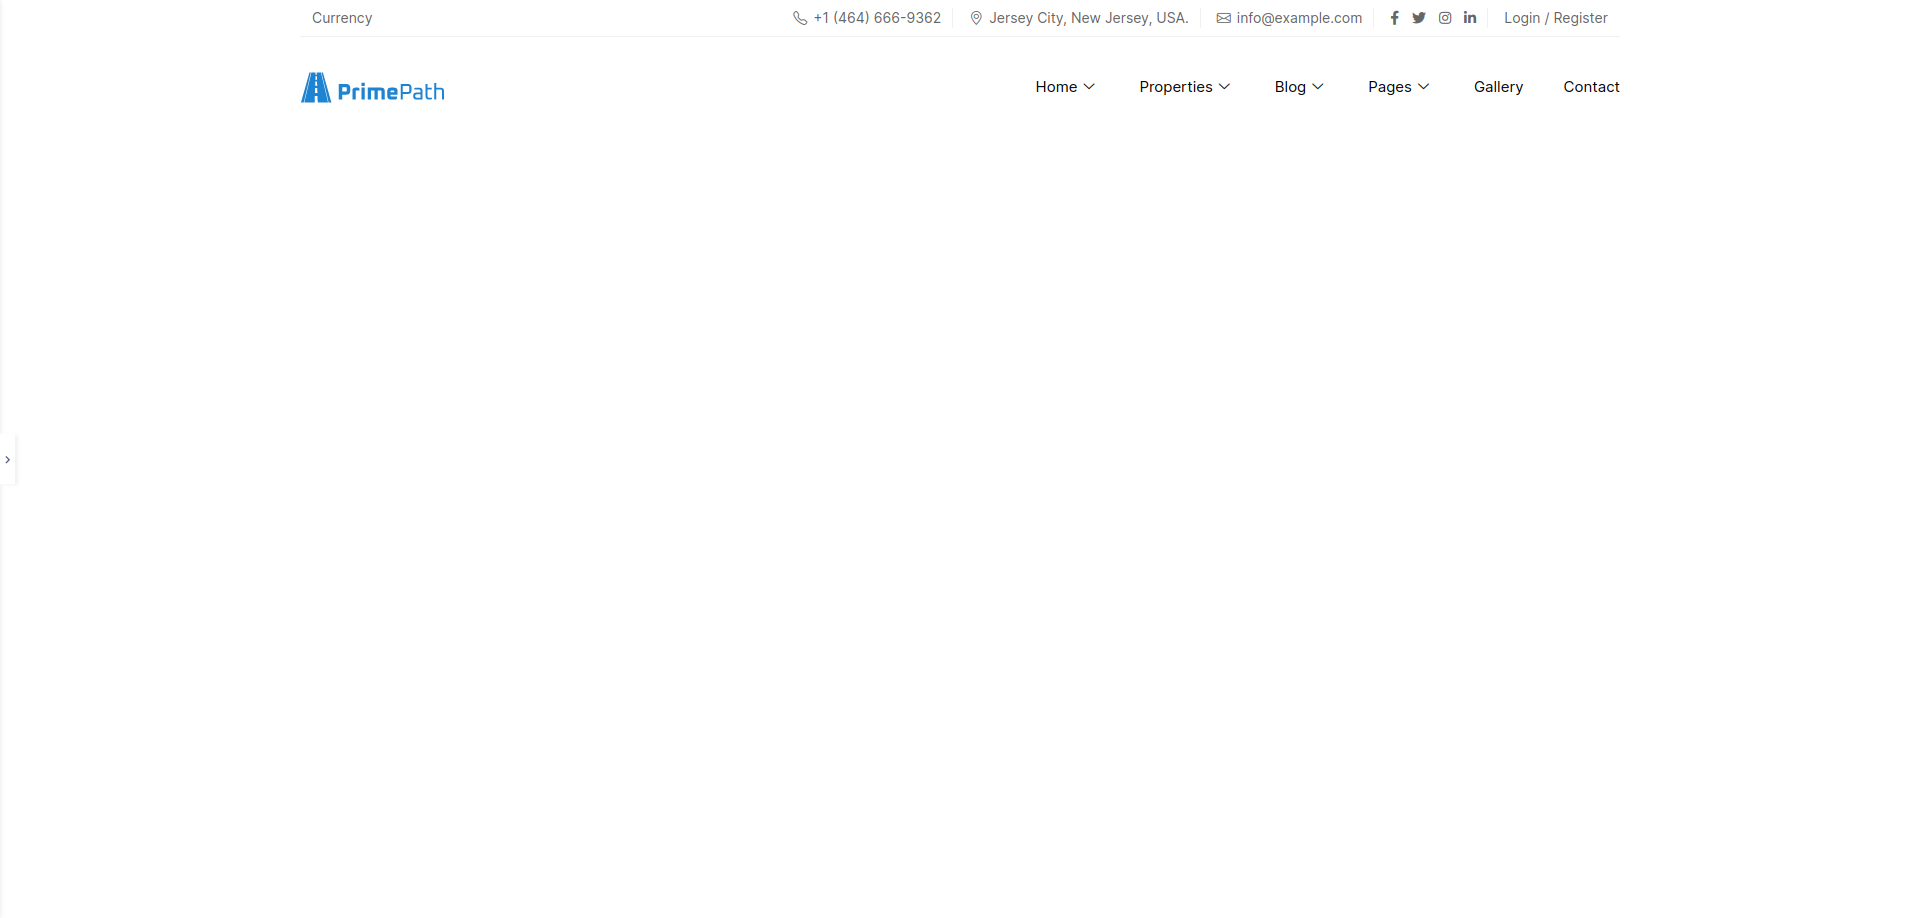The width and height of the screenshot is (1920, 918).
Task: Expand the side panel arrow tab
Action: point(8,460)
